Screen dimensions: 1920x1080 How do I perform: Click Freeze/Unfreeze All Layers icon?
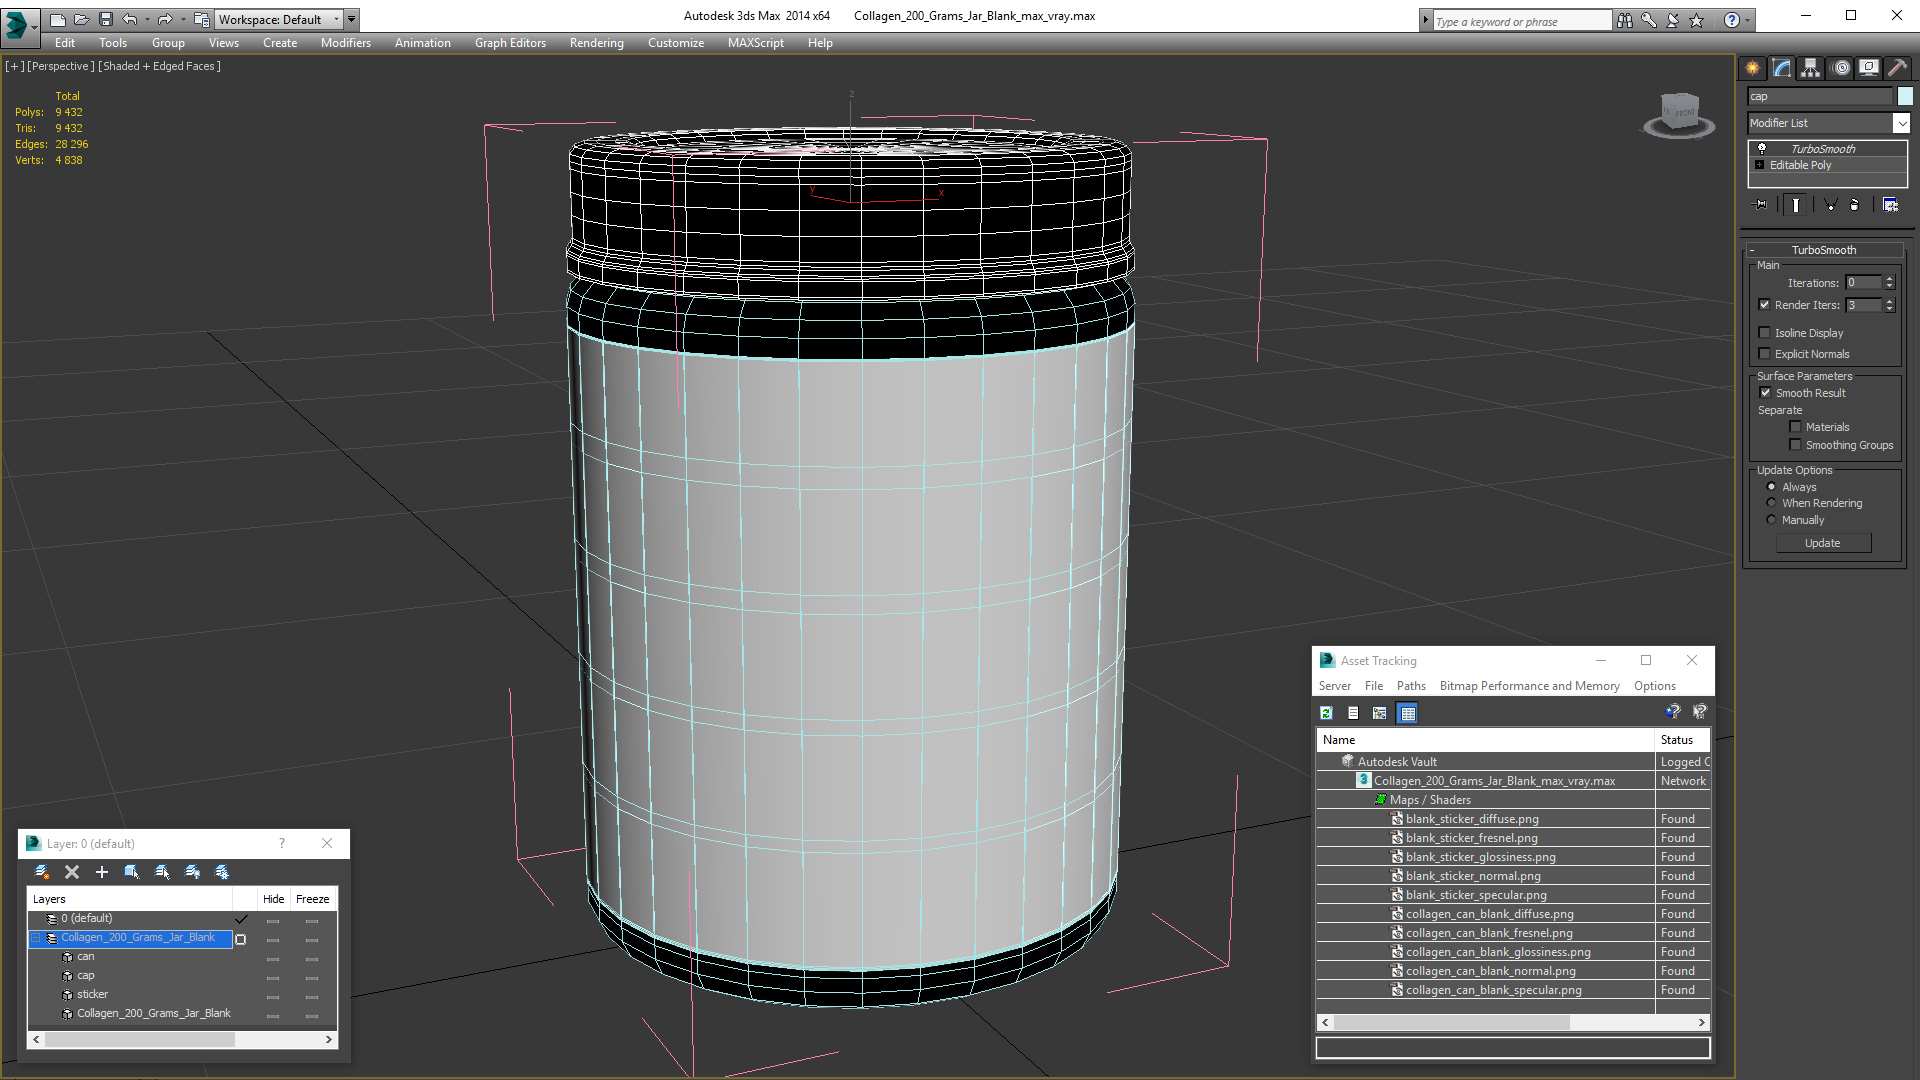[222, 872]
